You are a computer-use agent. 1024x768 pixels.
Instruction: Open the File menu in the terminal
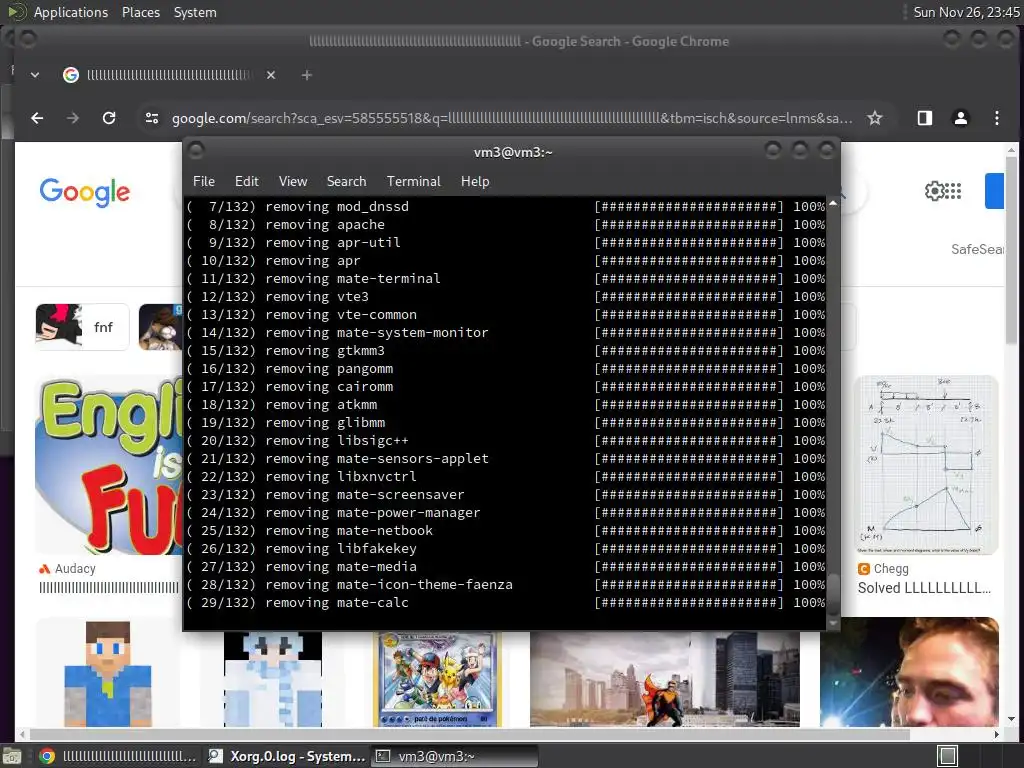point(204,182)
